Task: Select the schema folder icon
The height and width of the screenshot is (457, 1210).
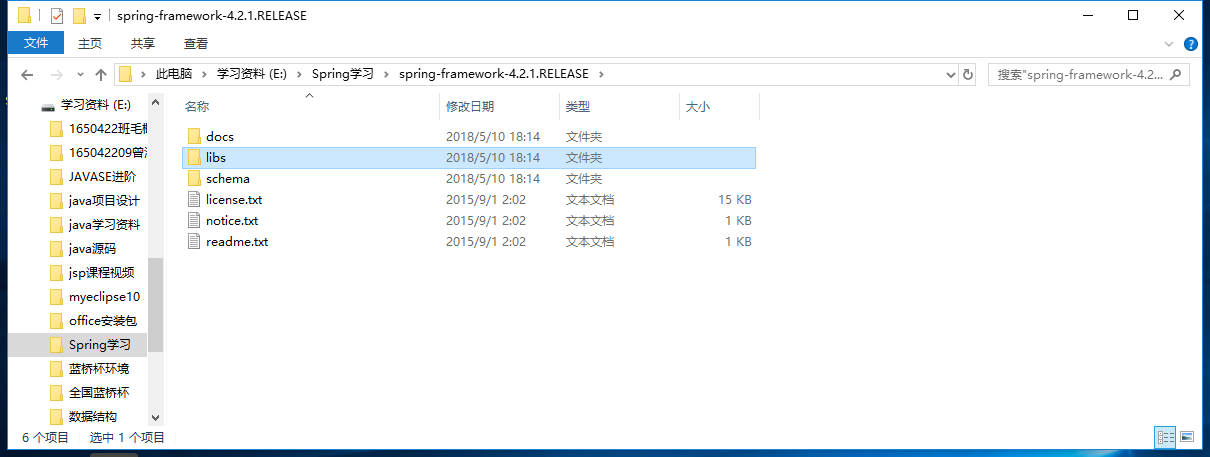Action: 195,178
